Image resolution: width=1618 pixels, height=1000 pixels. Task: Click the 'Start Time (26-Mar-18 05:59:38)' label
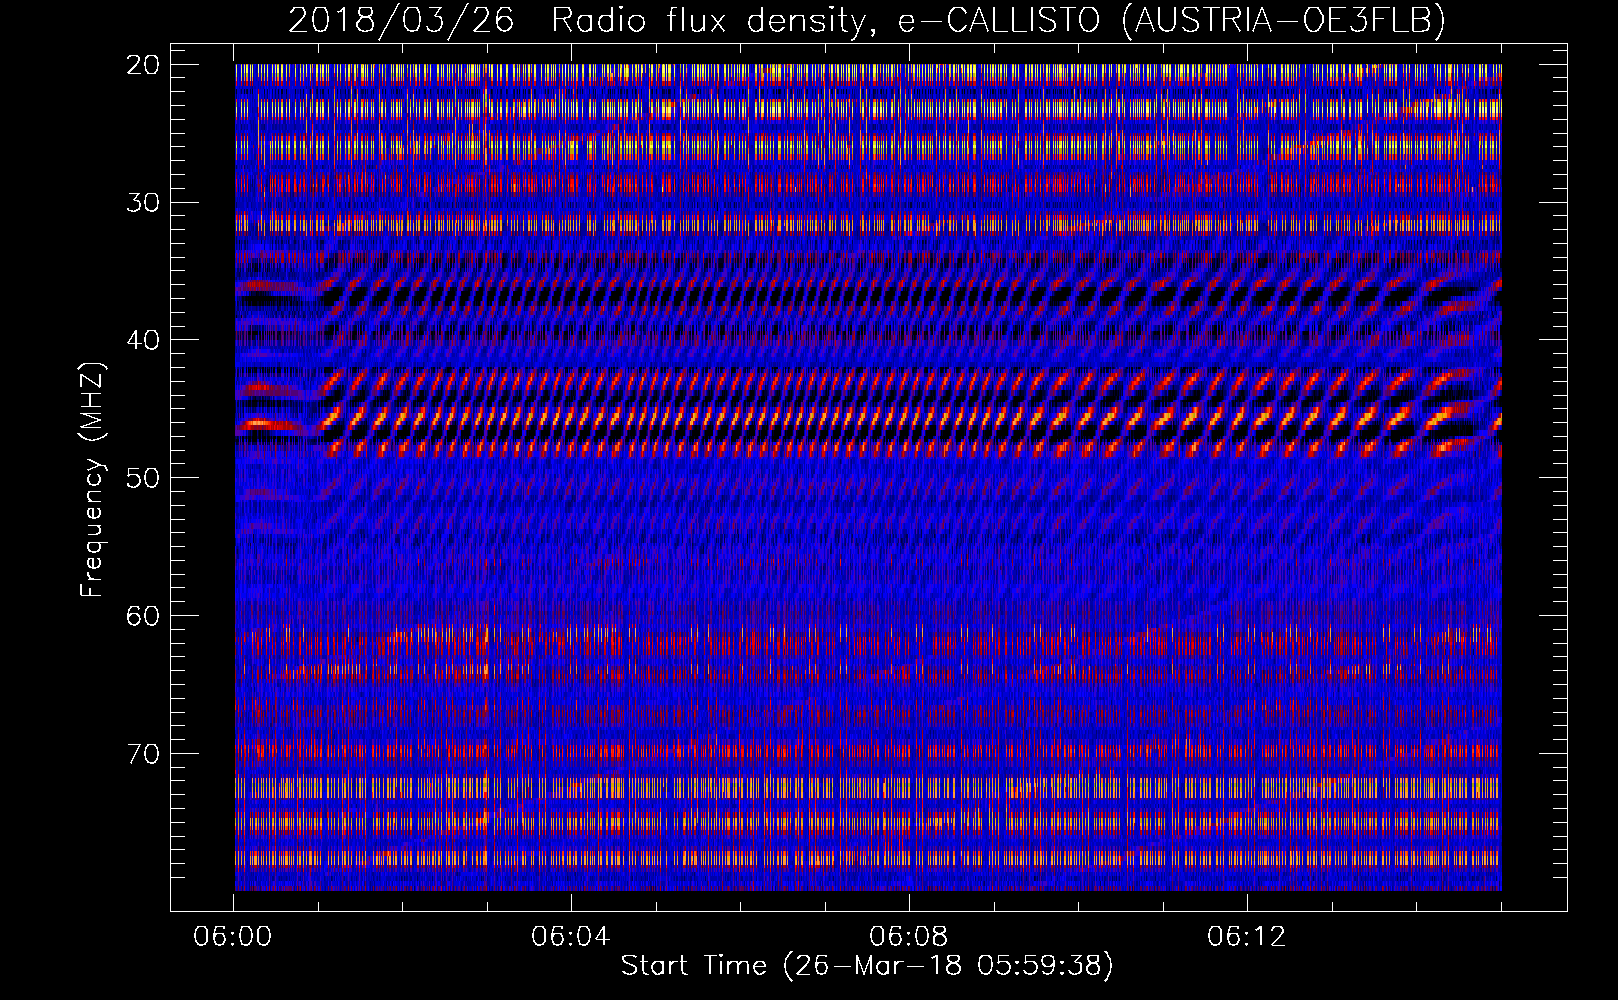point(867,965)
